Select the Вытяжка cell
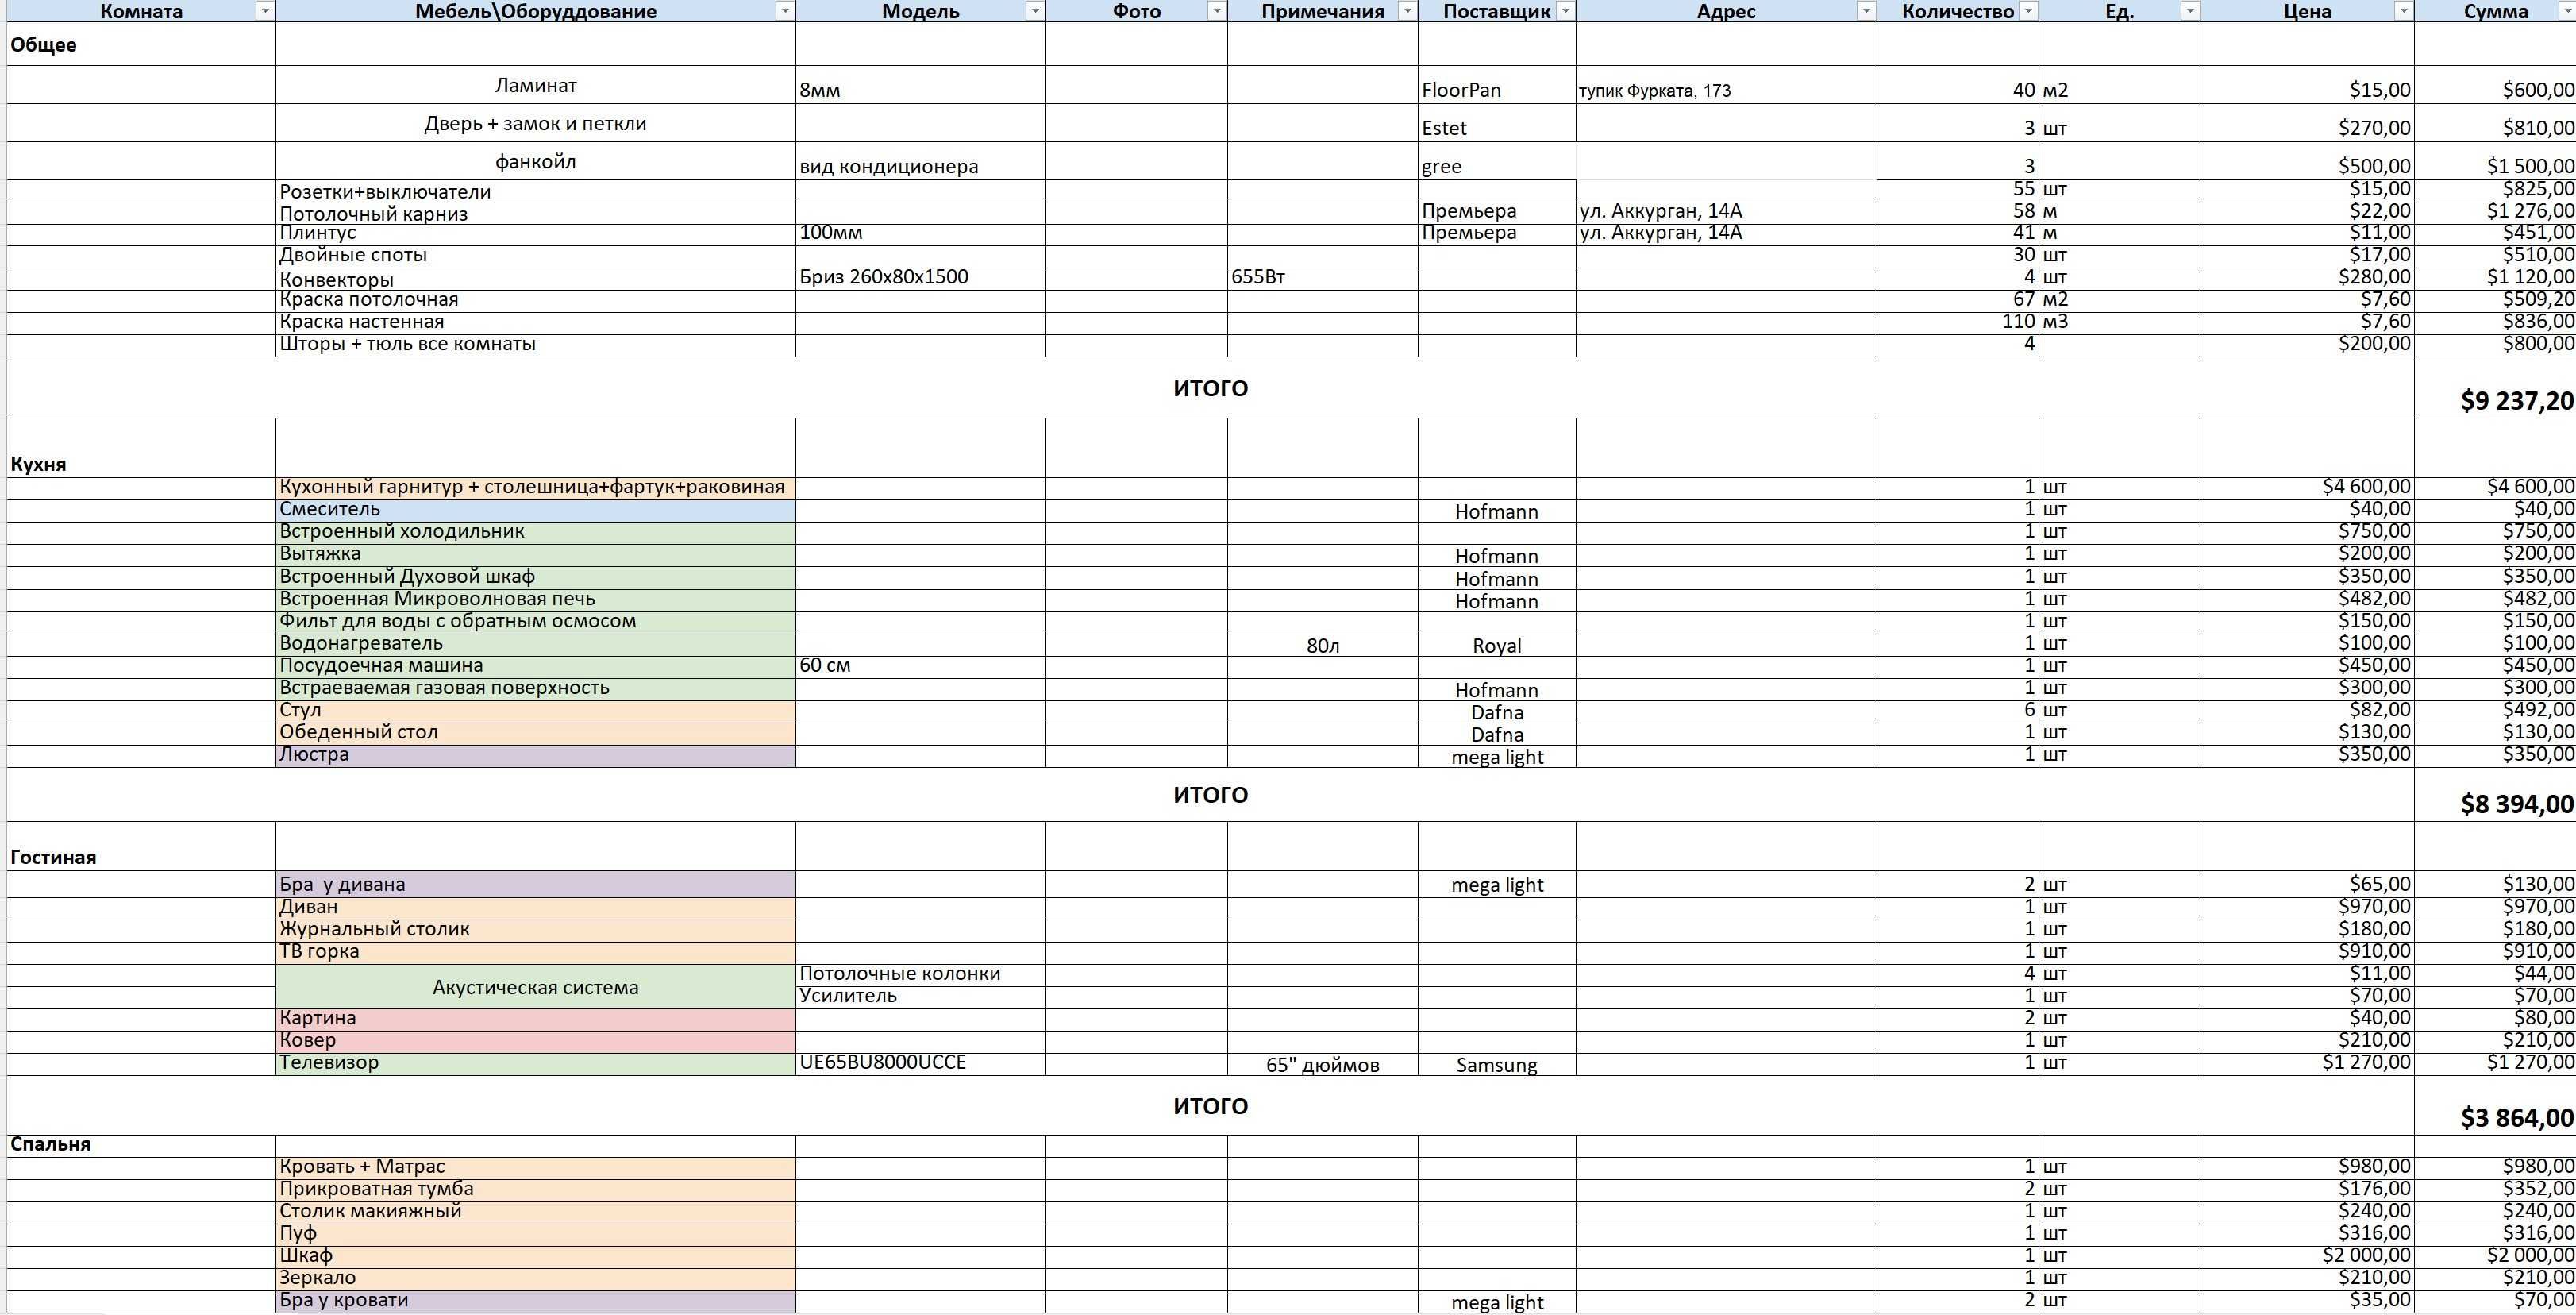This screenshot has width=2576, height=1315. (536, 554)
